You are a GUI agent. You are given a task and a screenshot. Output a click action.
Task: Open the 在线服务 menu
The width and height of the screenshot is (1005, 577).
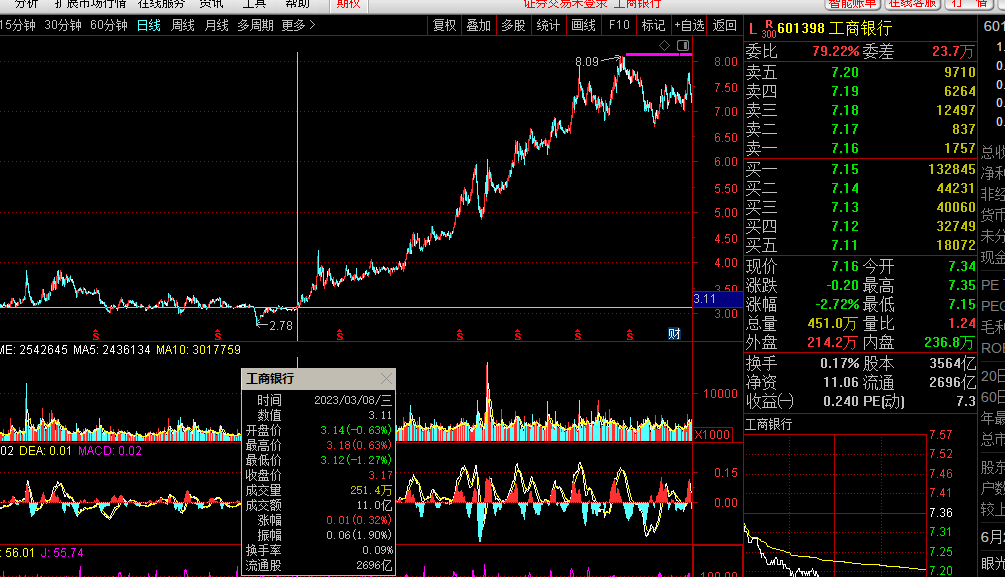[x=162, y=4]
